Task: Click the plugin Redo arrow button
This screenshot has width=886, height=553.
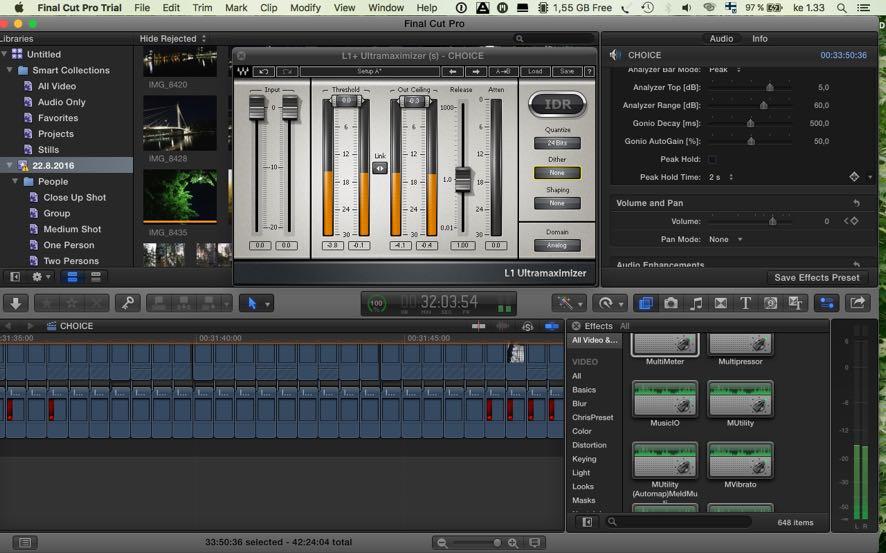Action: click(287, 72)
